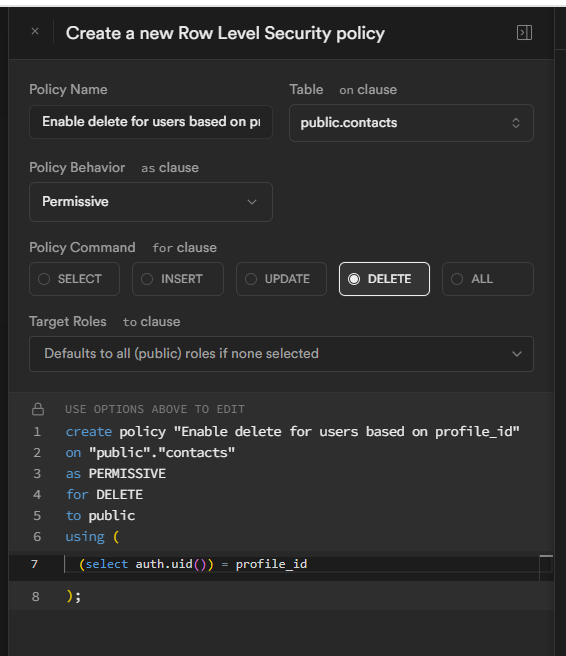This screenshot has width=566, height=656.
Task: Click the lock icon above the SQL editor
Action: pyautogui.click(x=38, y=409)
